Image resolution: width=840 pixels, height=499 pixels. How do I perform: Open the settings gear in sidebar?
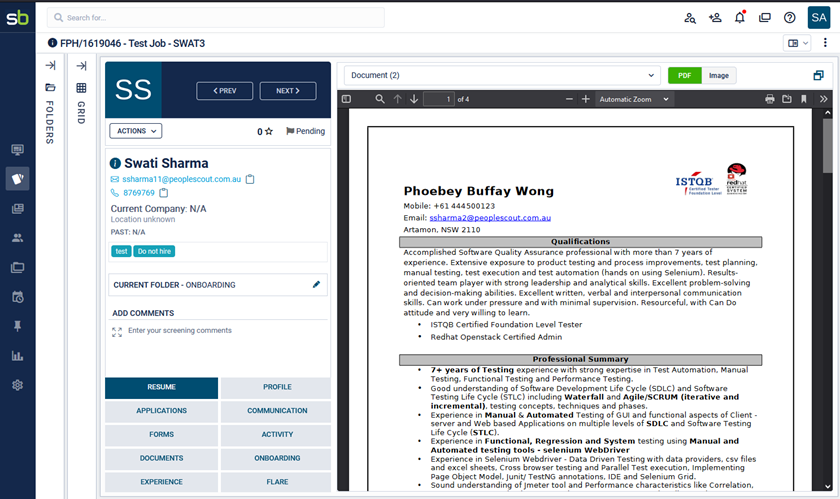(x=18, y=385)
